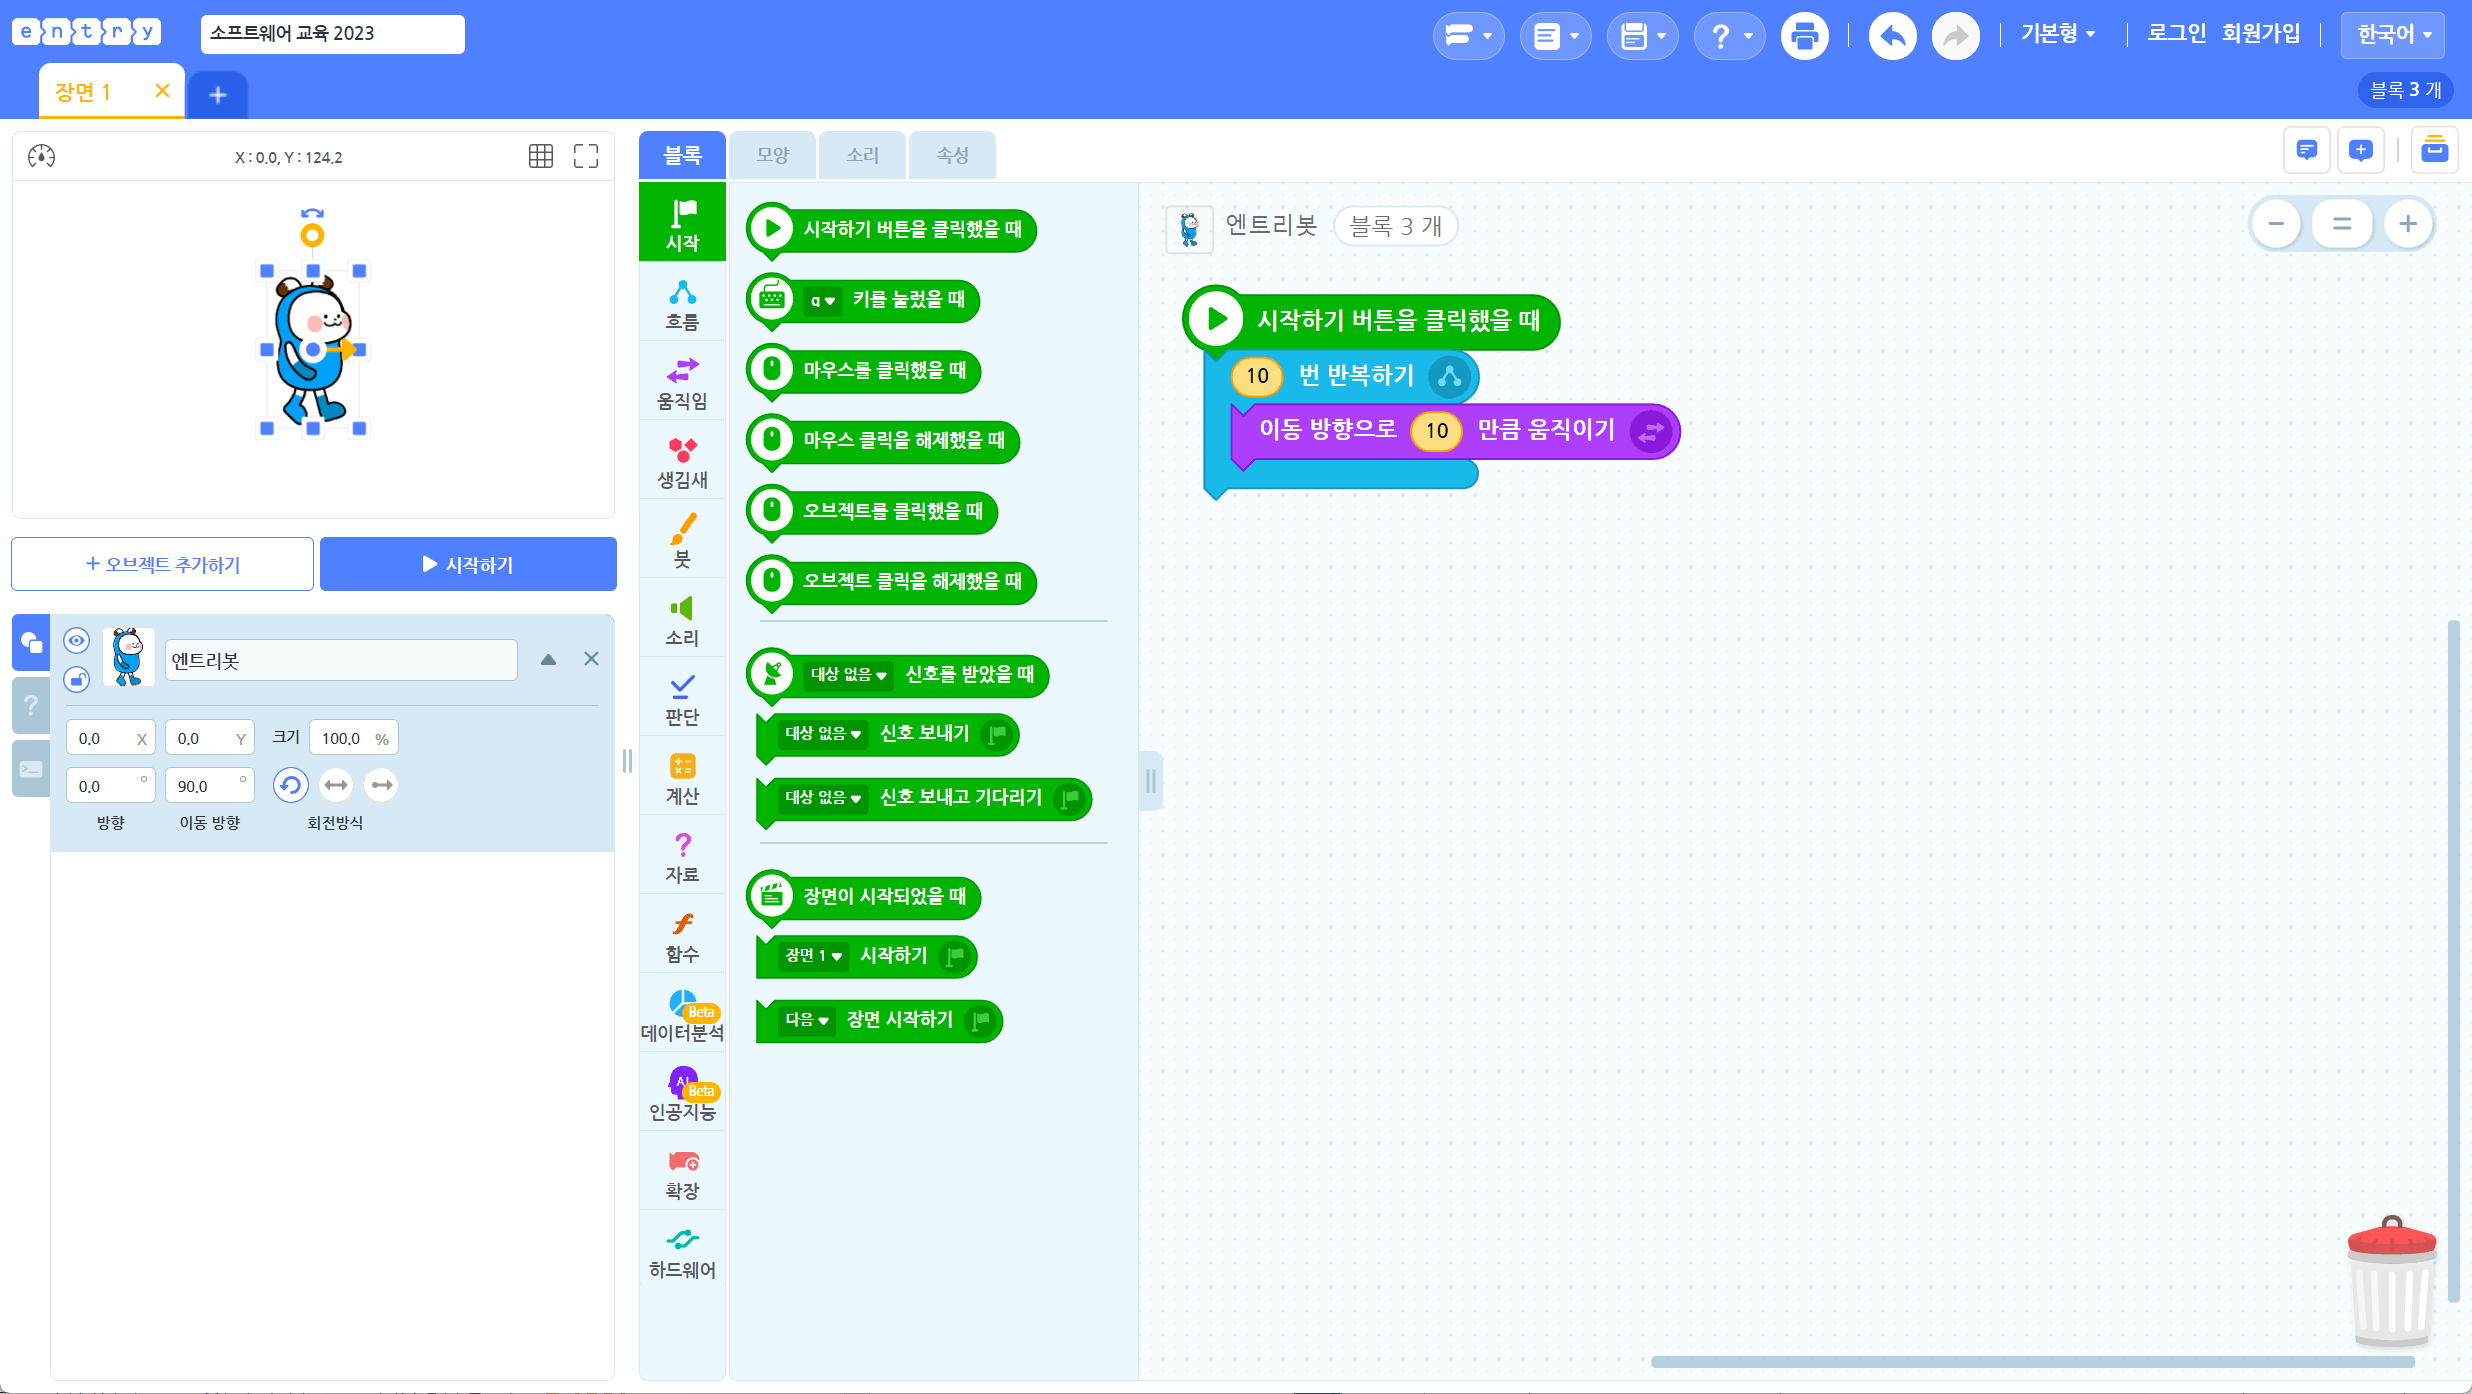Toggle the 엔트리봇 object lock icon
The height and width of the screenshot is (1394, 2472).
click(x=77, y=679)
